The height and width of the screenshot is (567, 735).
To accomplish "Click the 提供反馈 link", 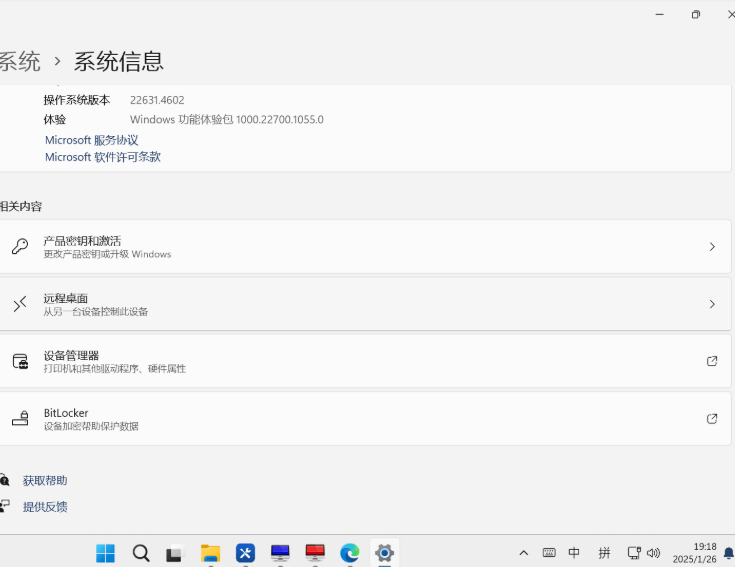I will tap(45, 507).
